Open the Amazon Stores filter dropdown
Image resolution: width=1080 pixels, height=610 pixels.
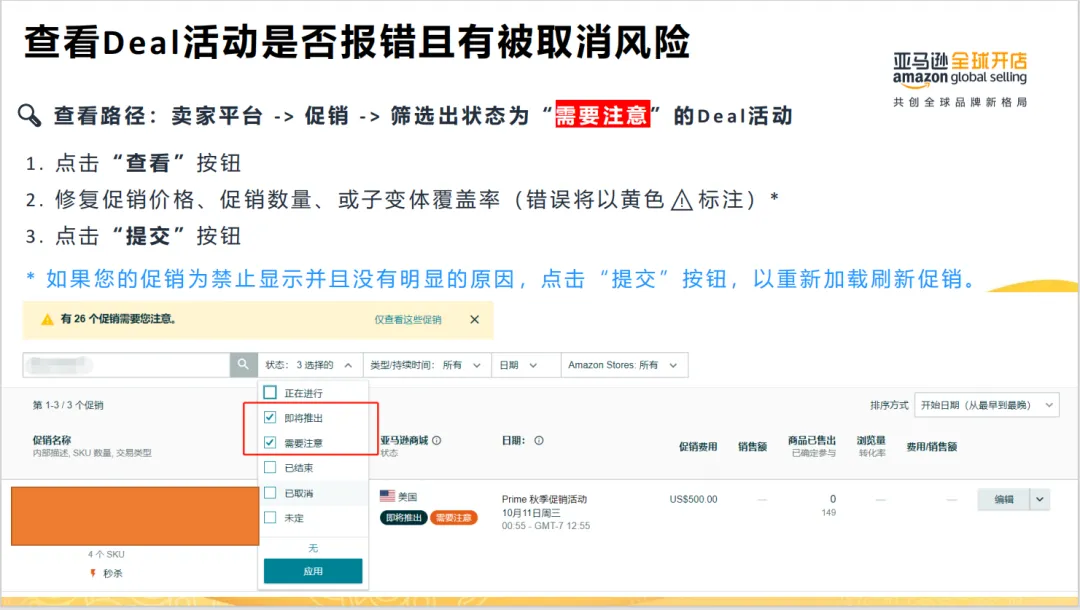[624, 365]
